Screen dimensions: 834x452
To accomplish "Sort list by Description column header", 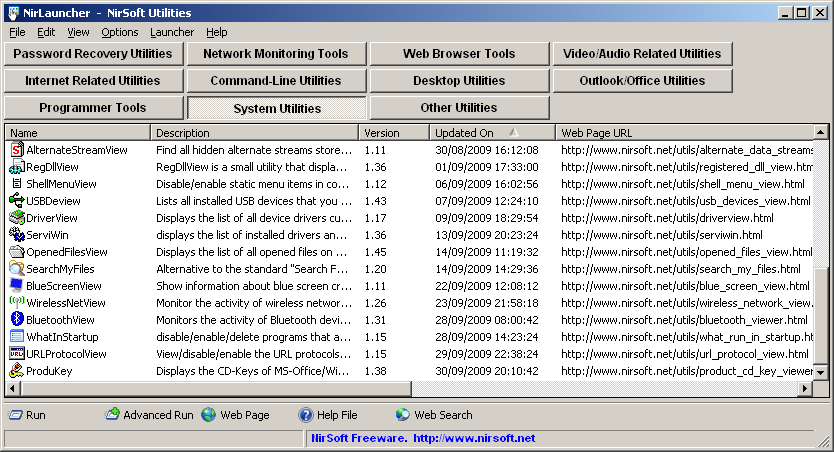I will (x=254, y=133).
